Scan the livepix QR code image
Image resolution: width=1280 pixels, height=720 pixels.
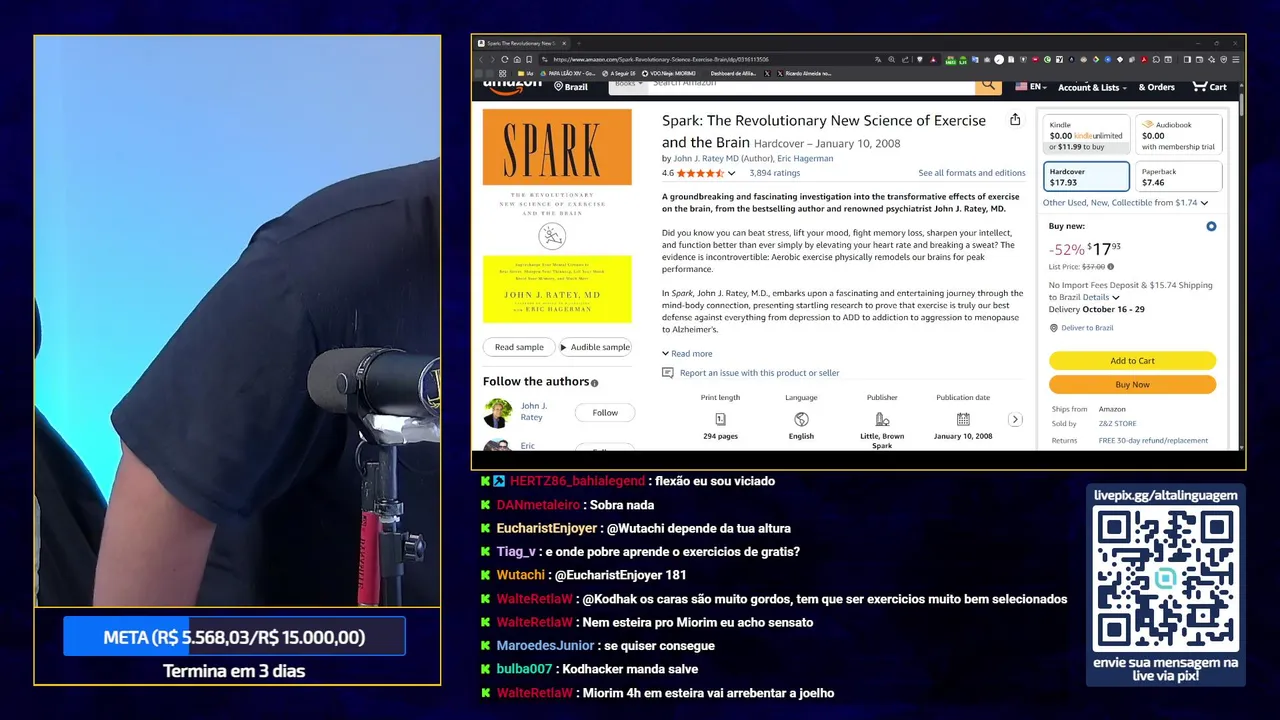(1165, 578)
